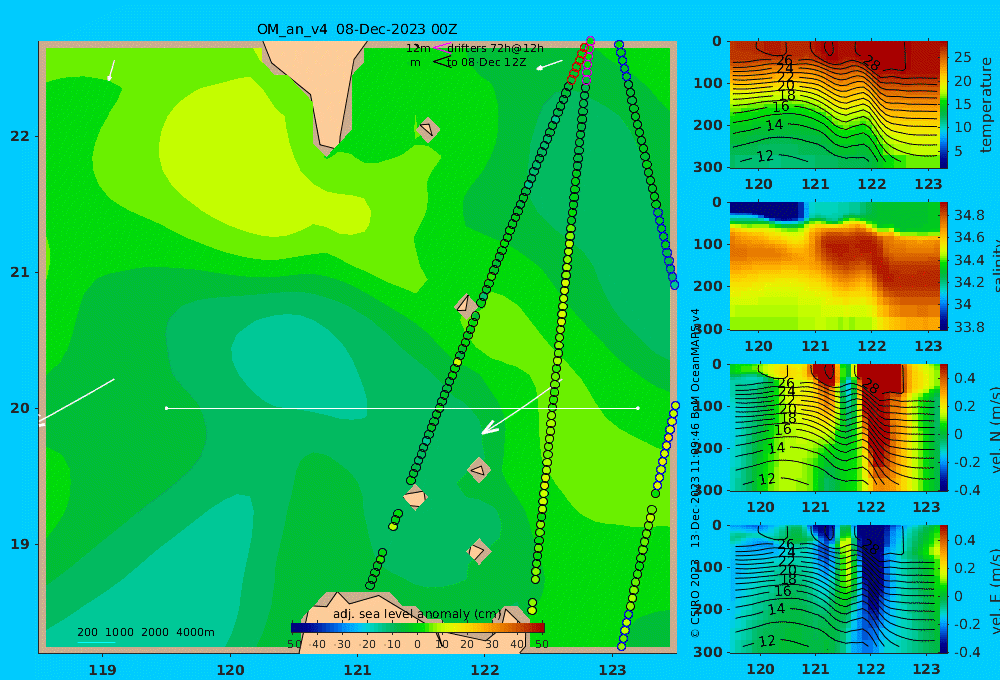Click latitude label 19 on the main map

20,544
